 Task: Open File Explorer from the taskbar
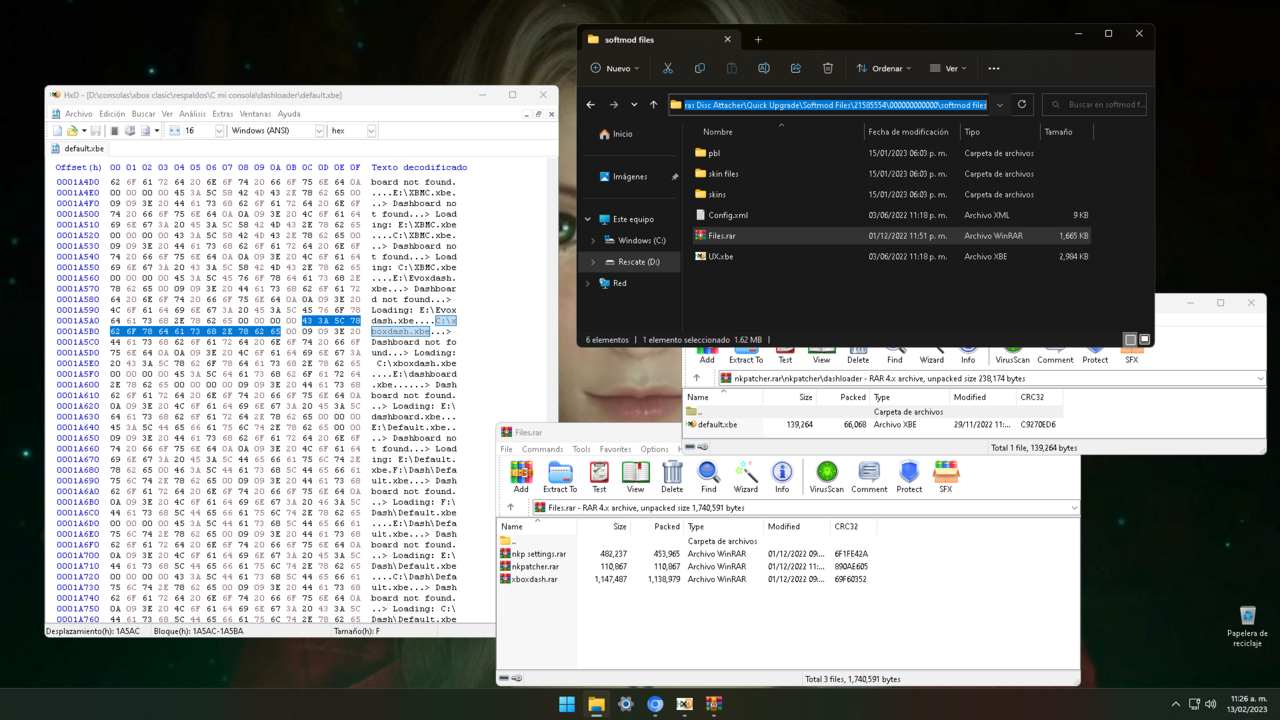tap(596, 704)
